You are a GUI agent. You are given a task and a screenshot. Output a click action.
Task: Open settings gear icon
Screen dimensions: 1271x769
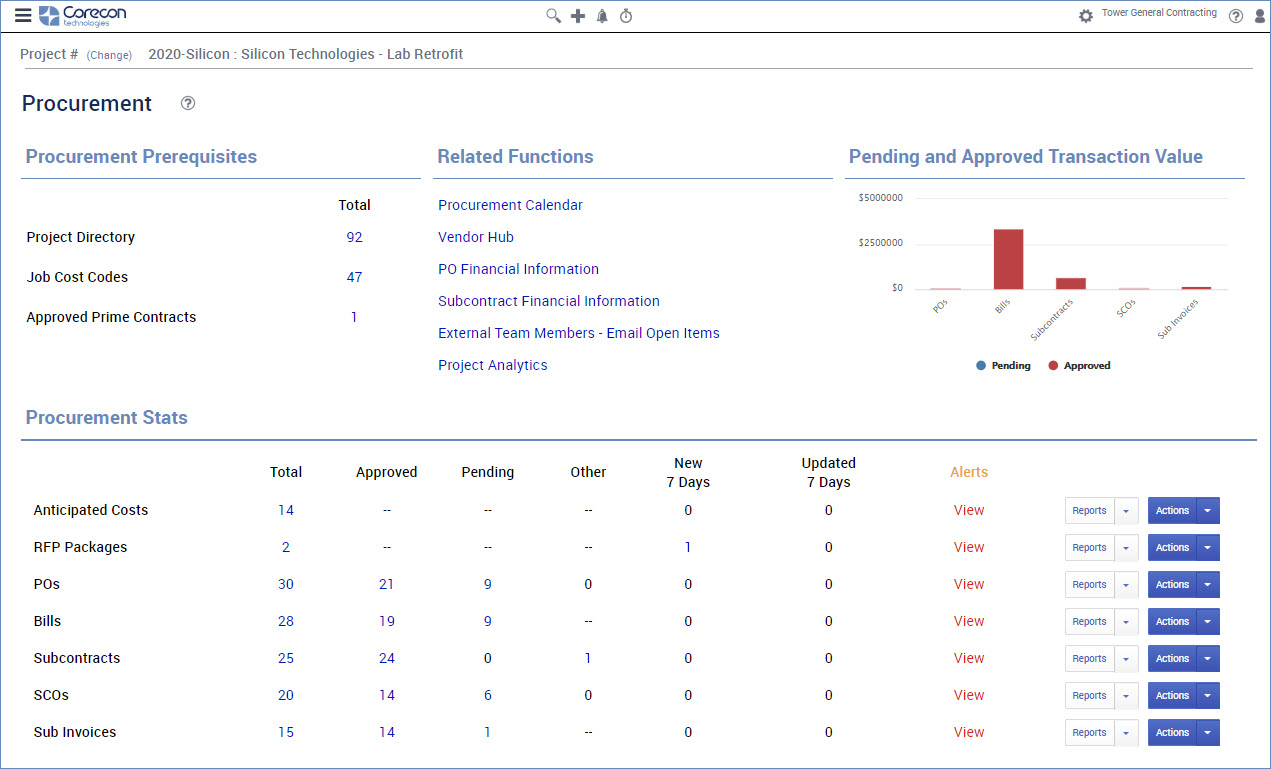[x=1086, y=16]
